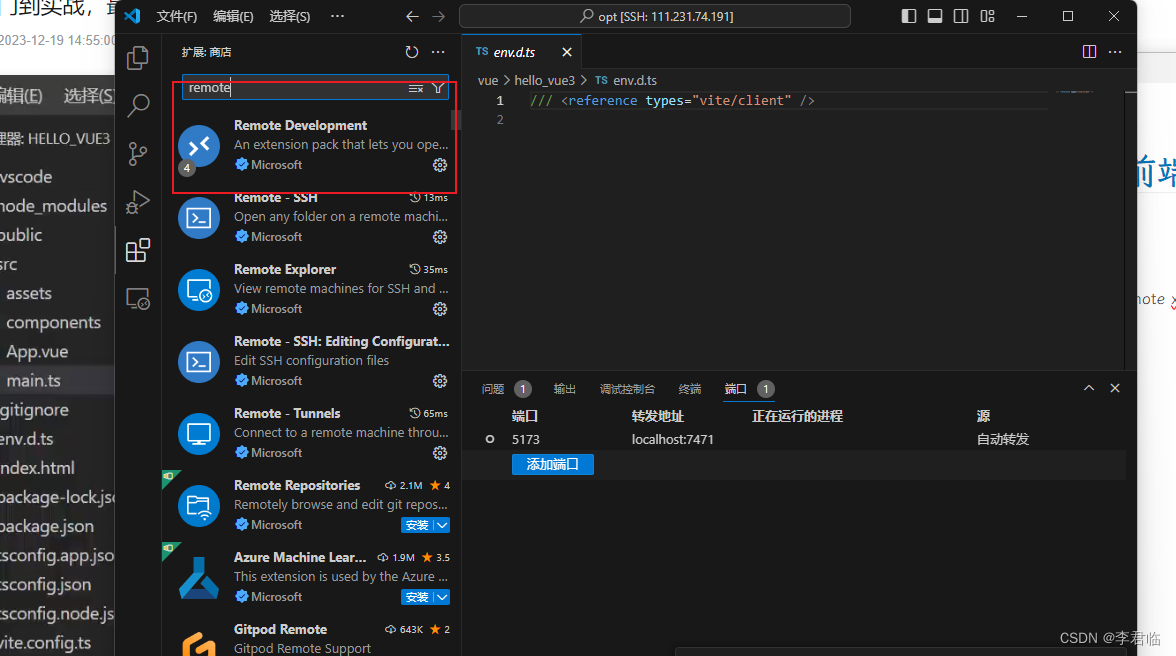Customize editor layout

pyautogui.click(x=987, y=16)
